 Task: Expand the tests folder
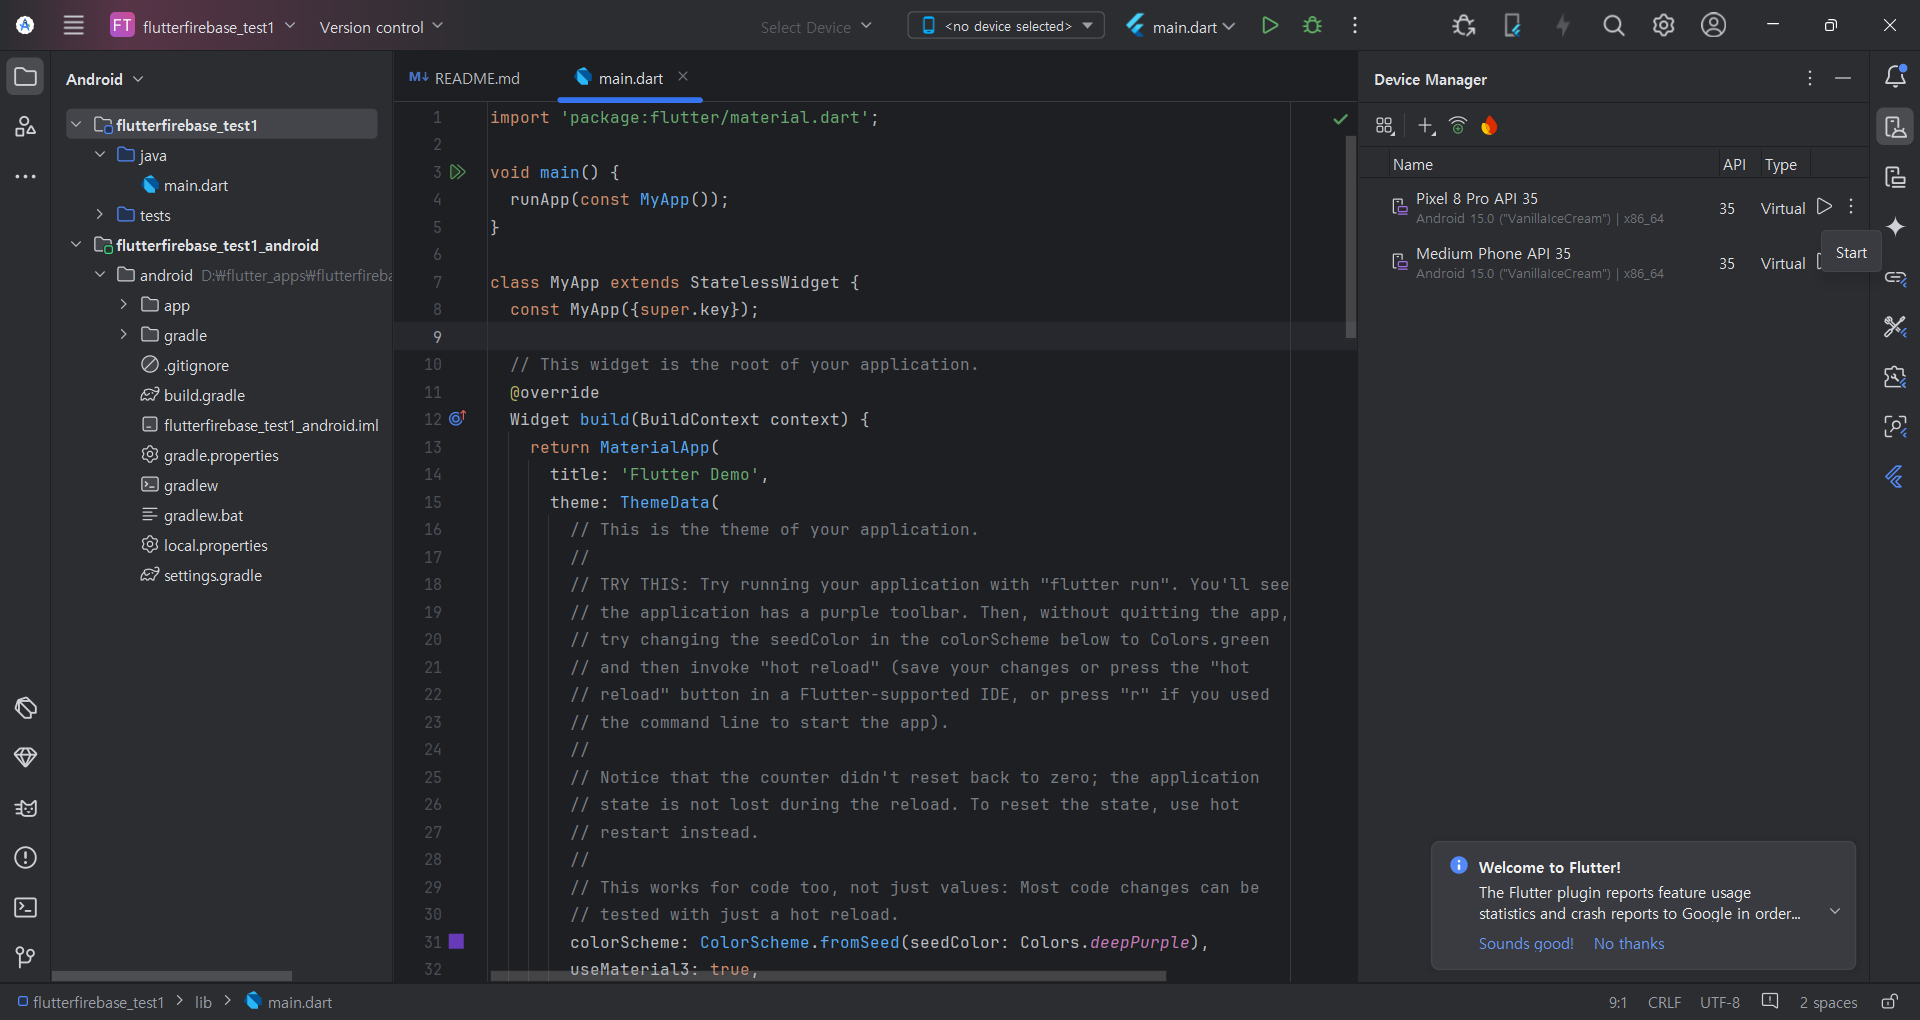click(x=100, y=214)
